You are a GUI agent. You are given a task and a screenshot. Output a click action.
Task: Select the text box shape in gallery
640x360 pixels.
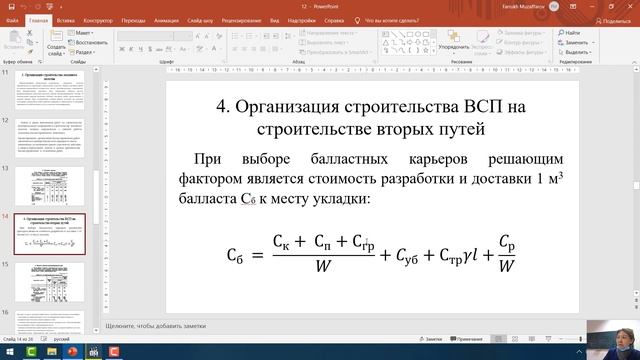(386, 34)
